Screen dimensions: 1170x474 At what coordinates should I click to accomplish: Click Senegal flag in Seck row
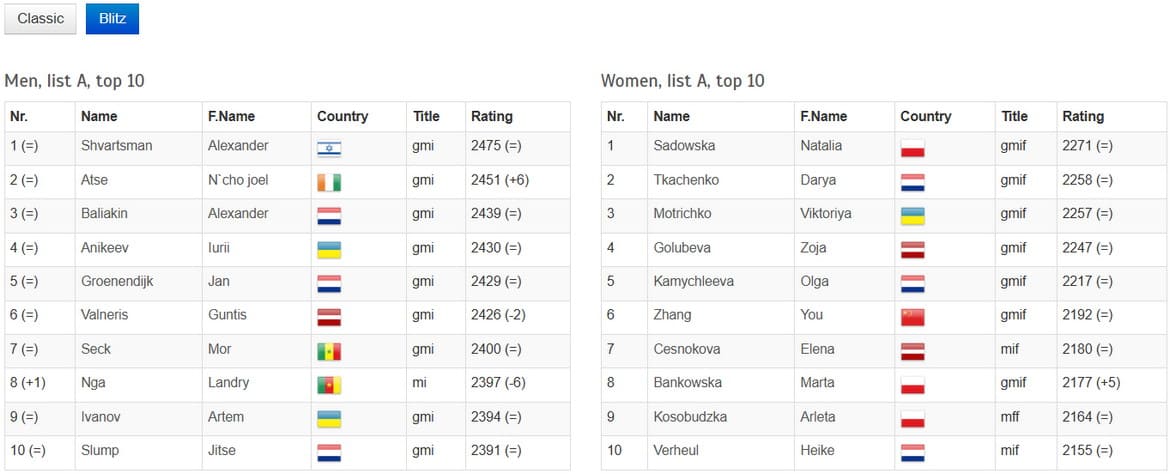click(x=329, y=351)
